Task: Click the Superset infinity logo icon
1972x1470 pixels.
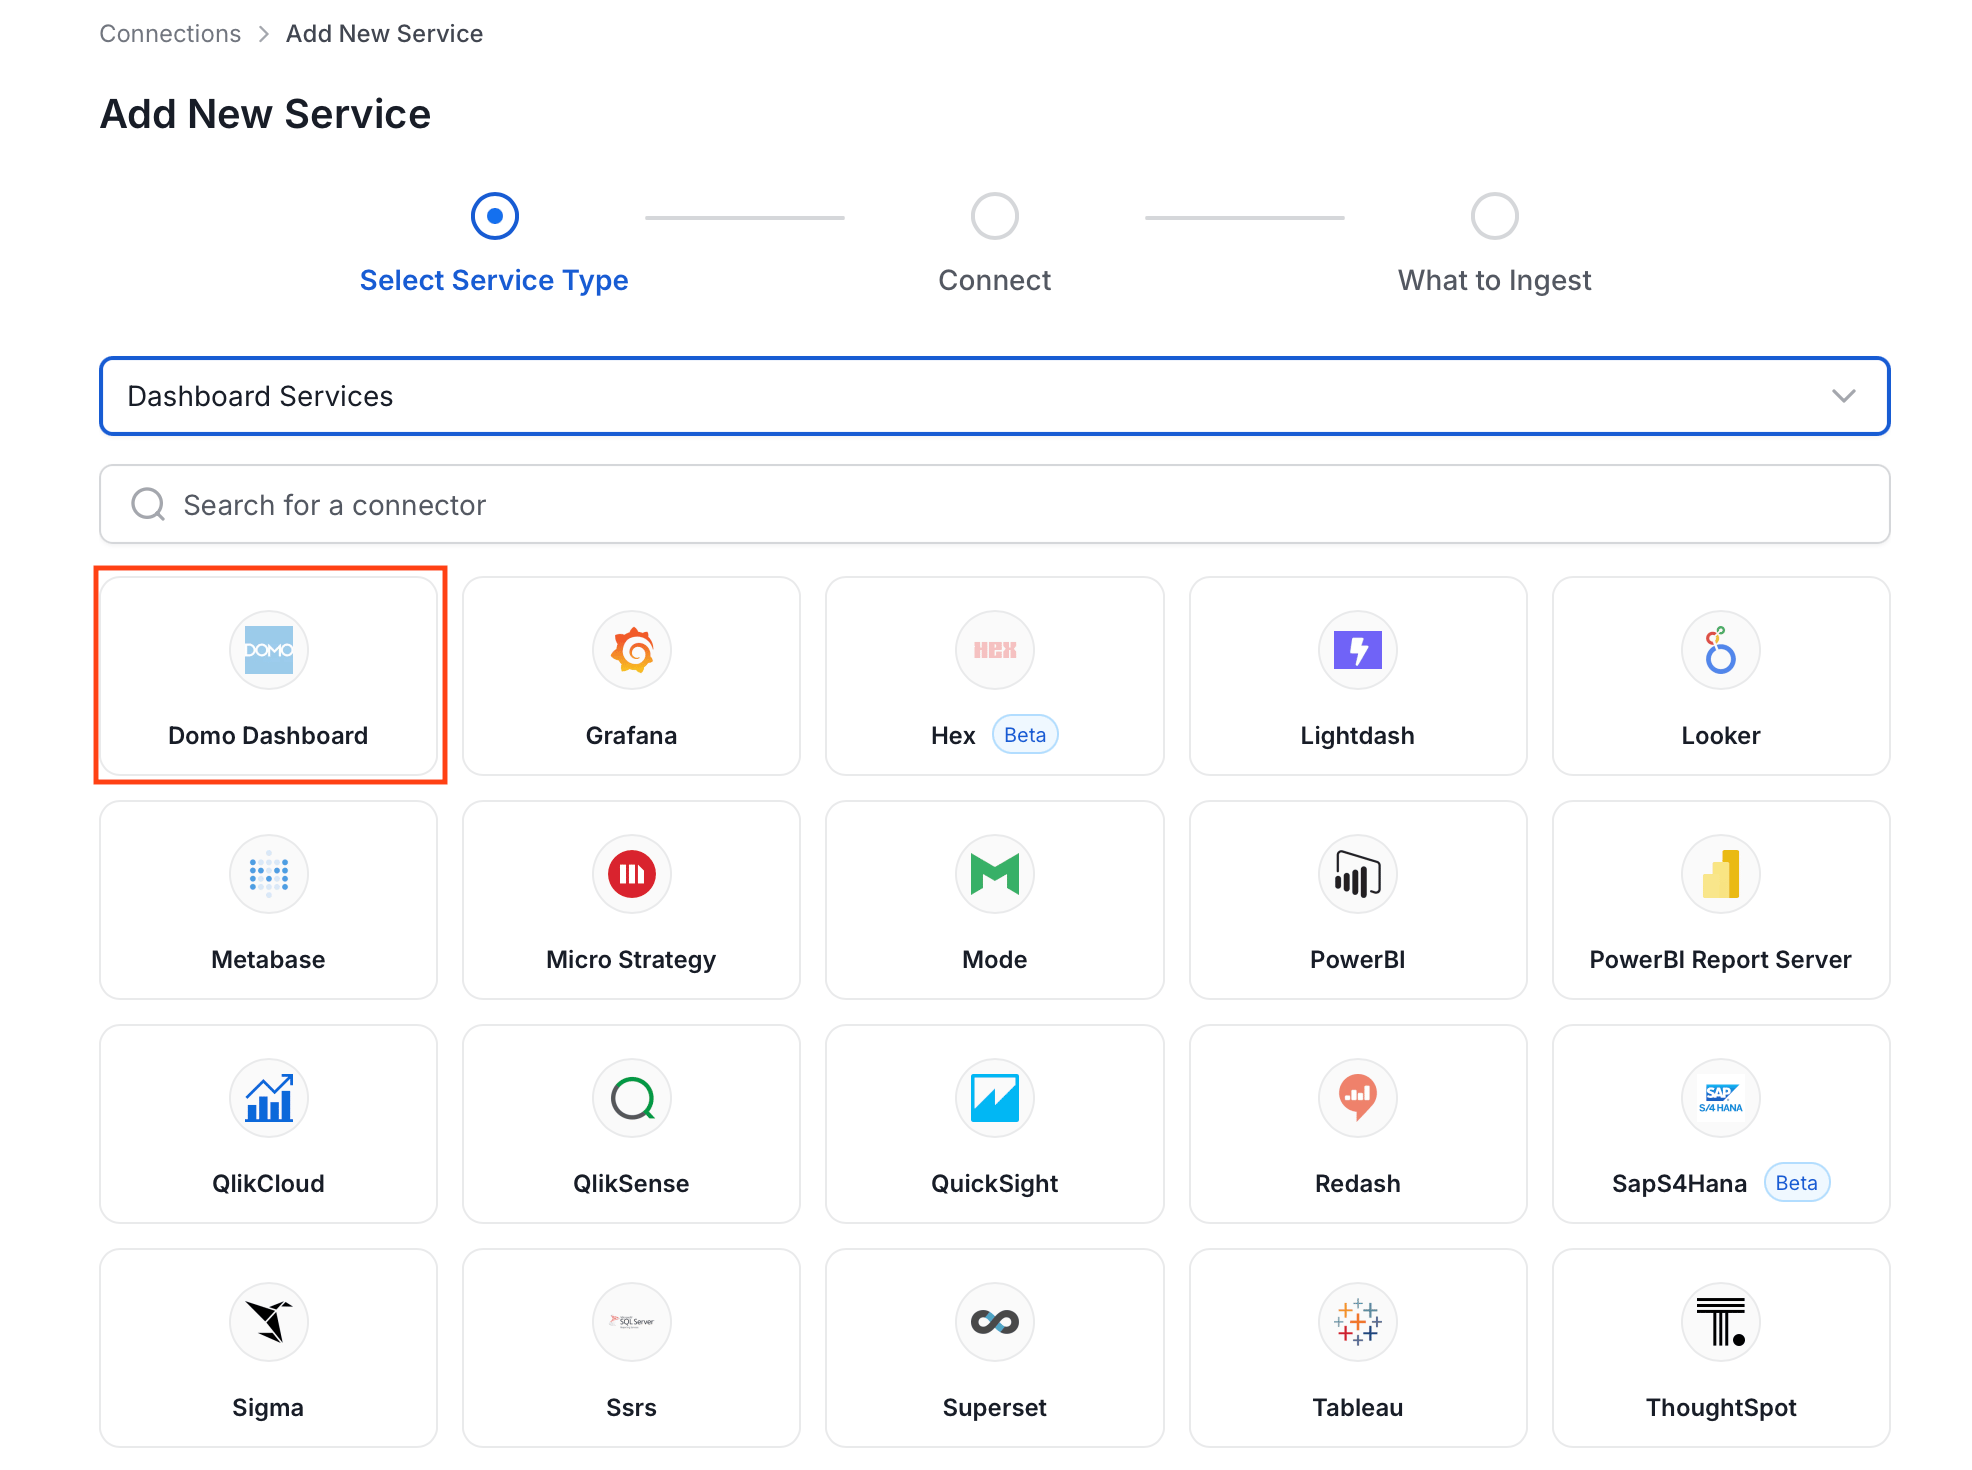Action: 994,1322
